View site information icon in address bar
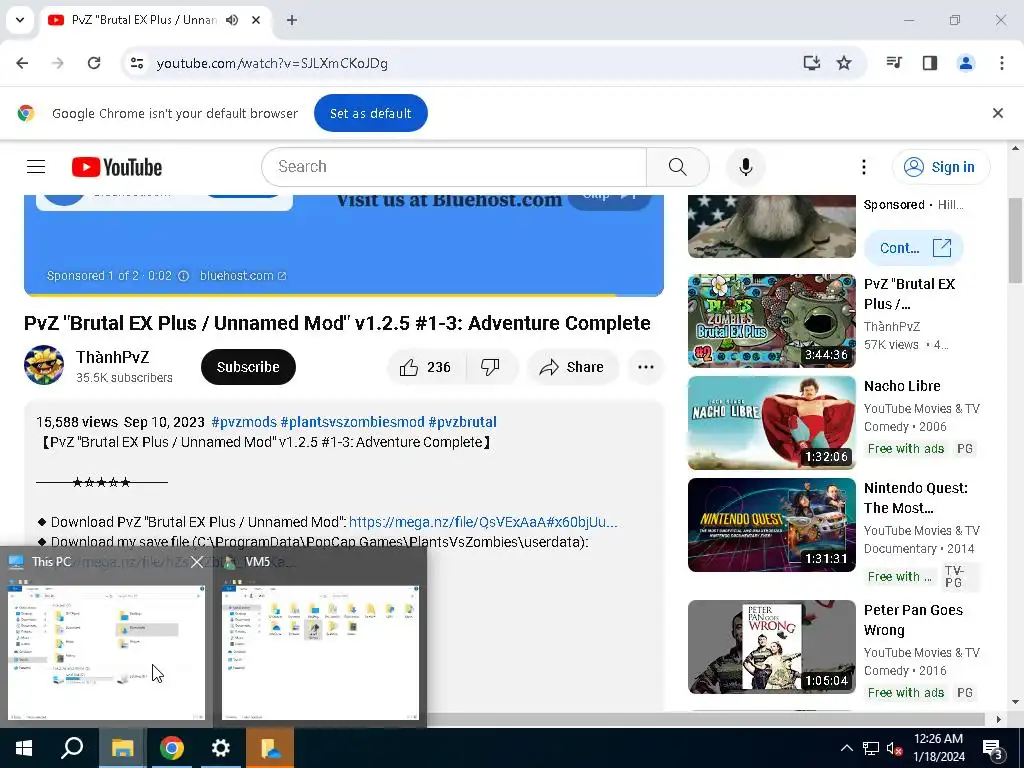 click(x=137, y=63)
